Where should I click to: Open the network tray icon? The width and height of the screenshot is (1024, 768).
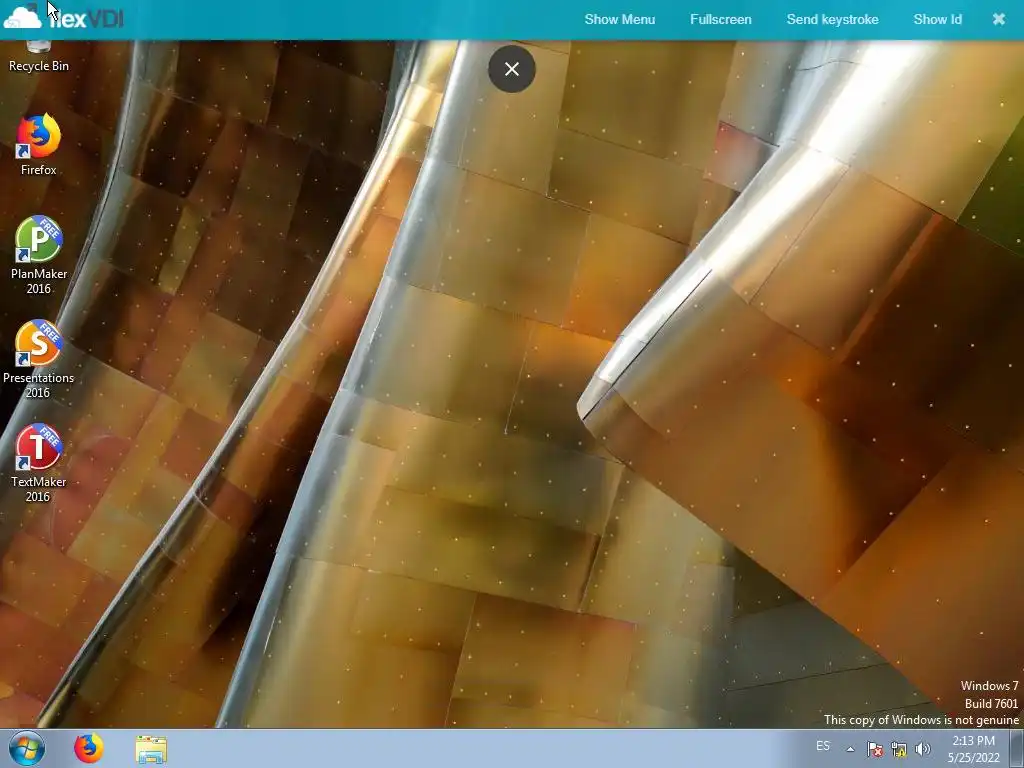tap(899, 749)
